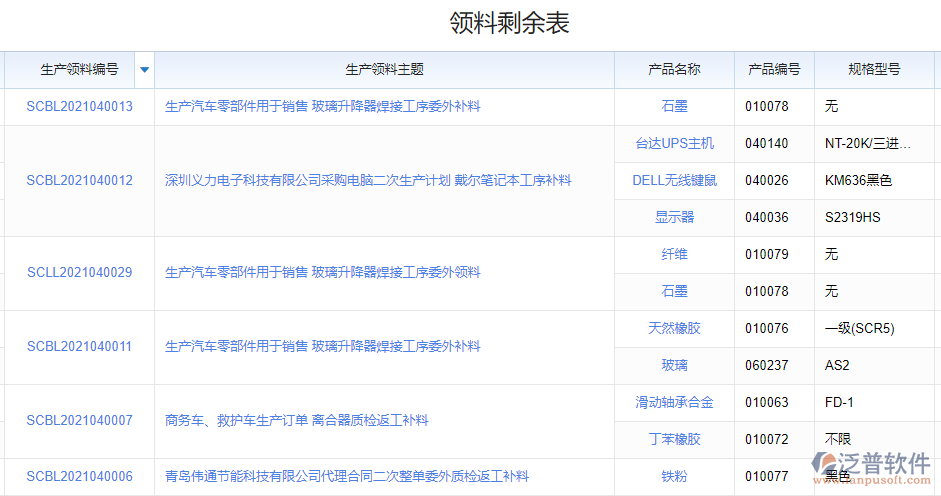Open requisition record SCBL2021040012
The height and width of the screenshot is (496, 941).
(79, 181)
